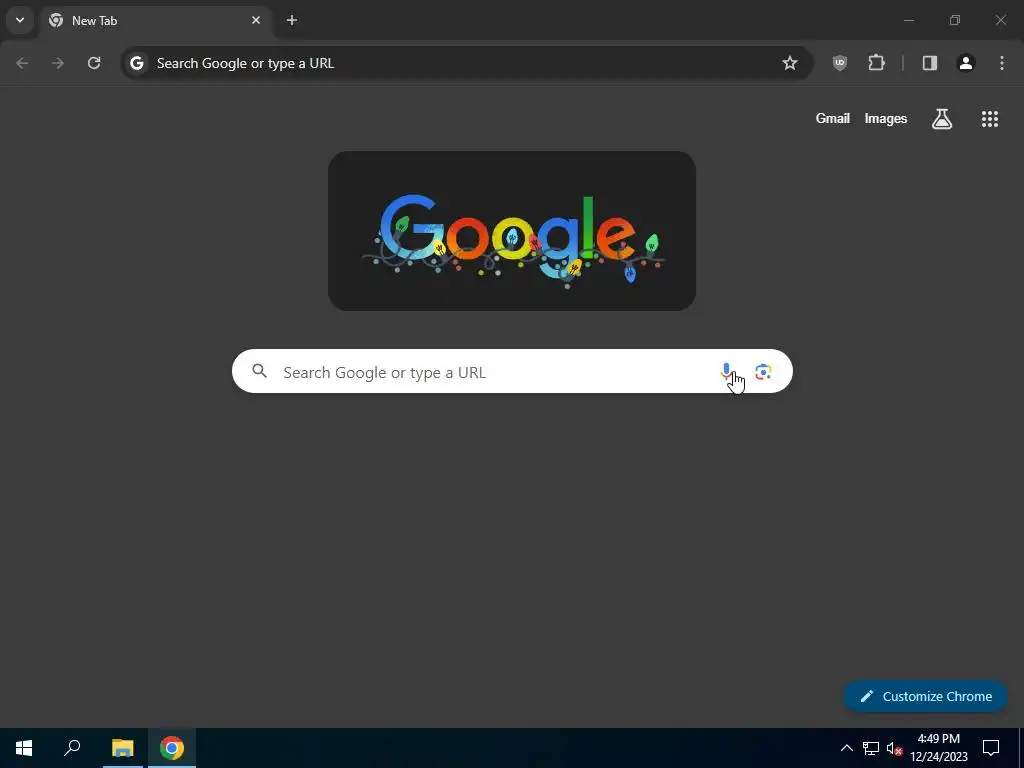1024x768 pixels.
Task: Select the New Tab tab
Action: click(156, 21)
